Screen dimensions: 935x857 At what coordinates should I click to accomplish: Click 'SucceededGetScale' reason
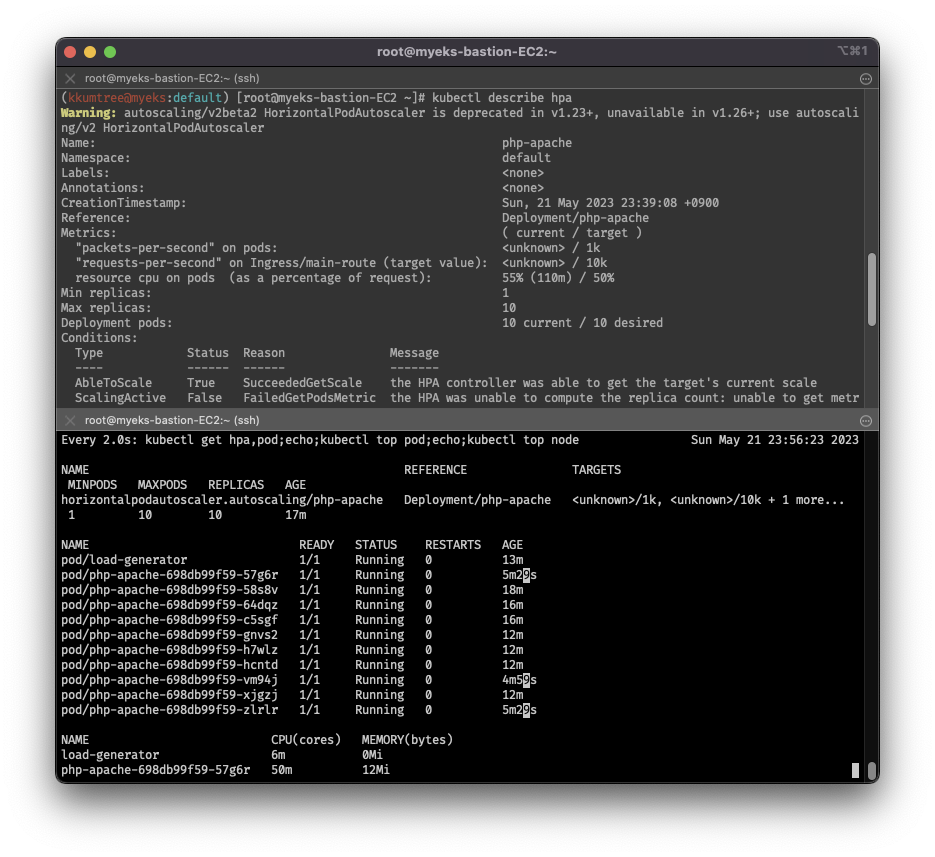pos(302,383)
